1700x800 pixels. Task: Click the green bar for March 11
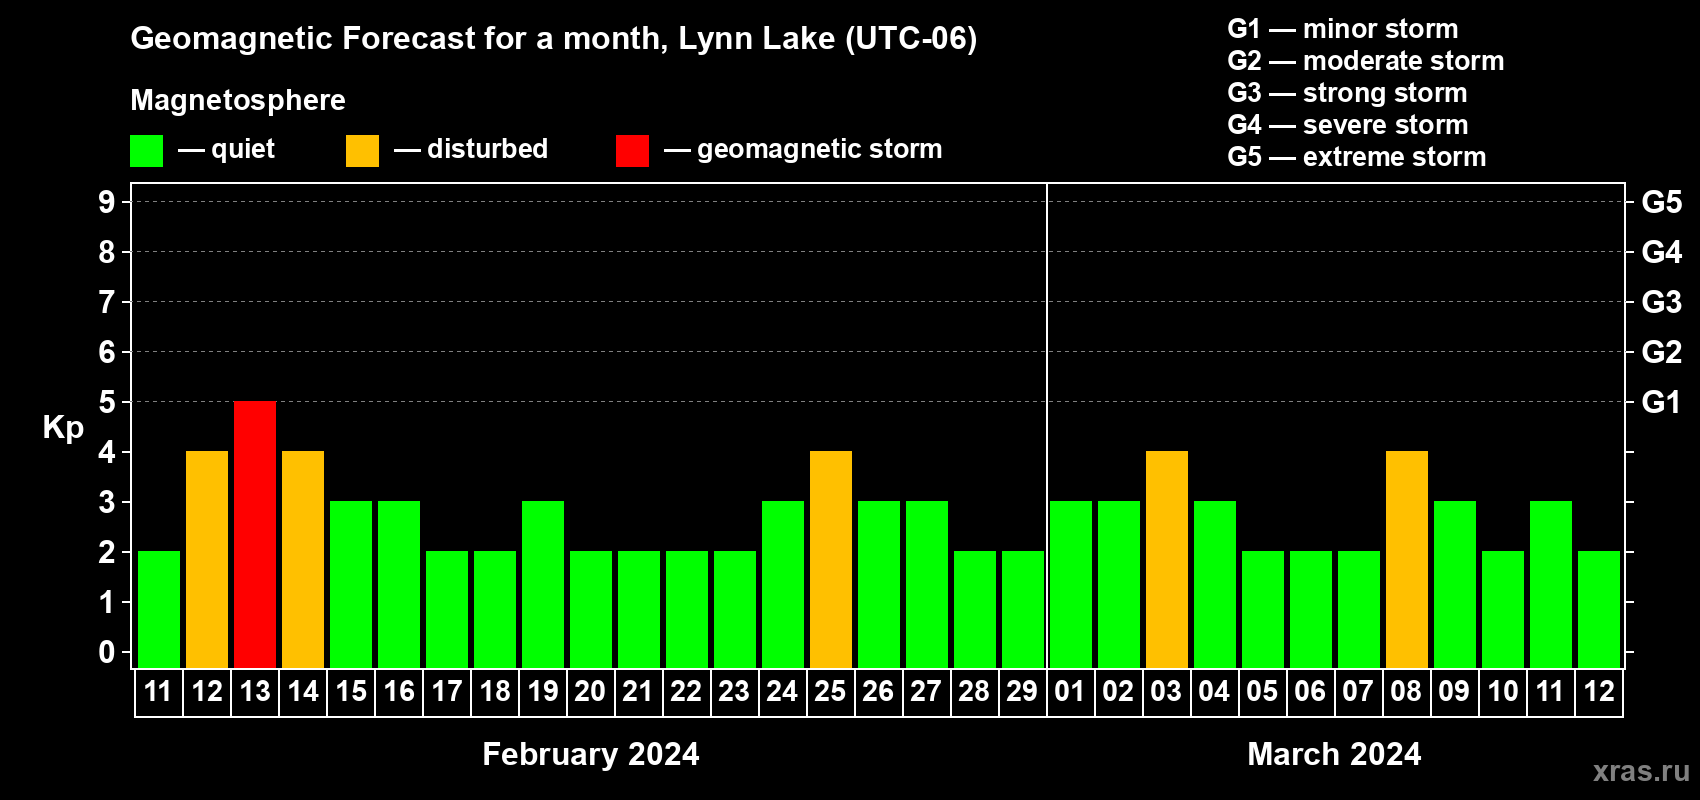point(1551,584)
